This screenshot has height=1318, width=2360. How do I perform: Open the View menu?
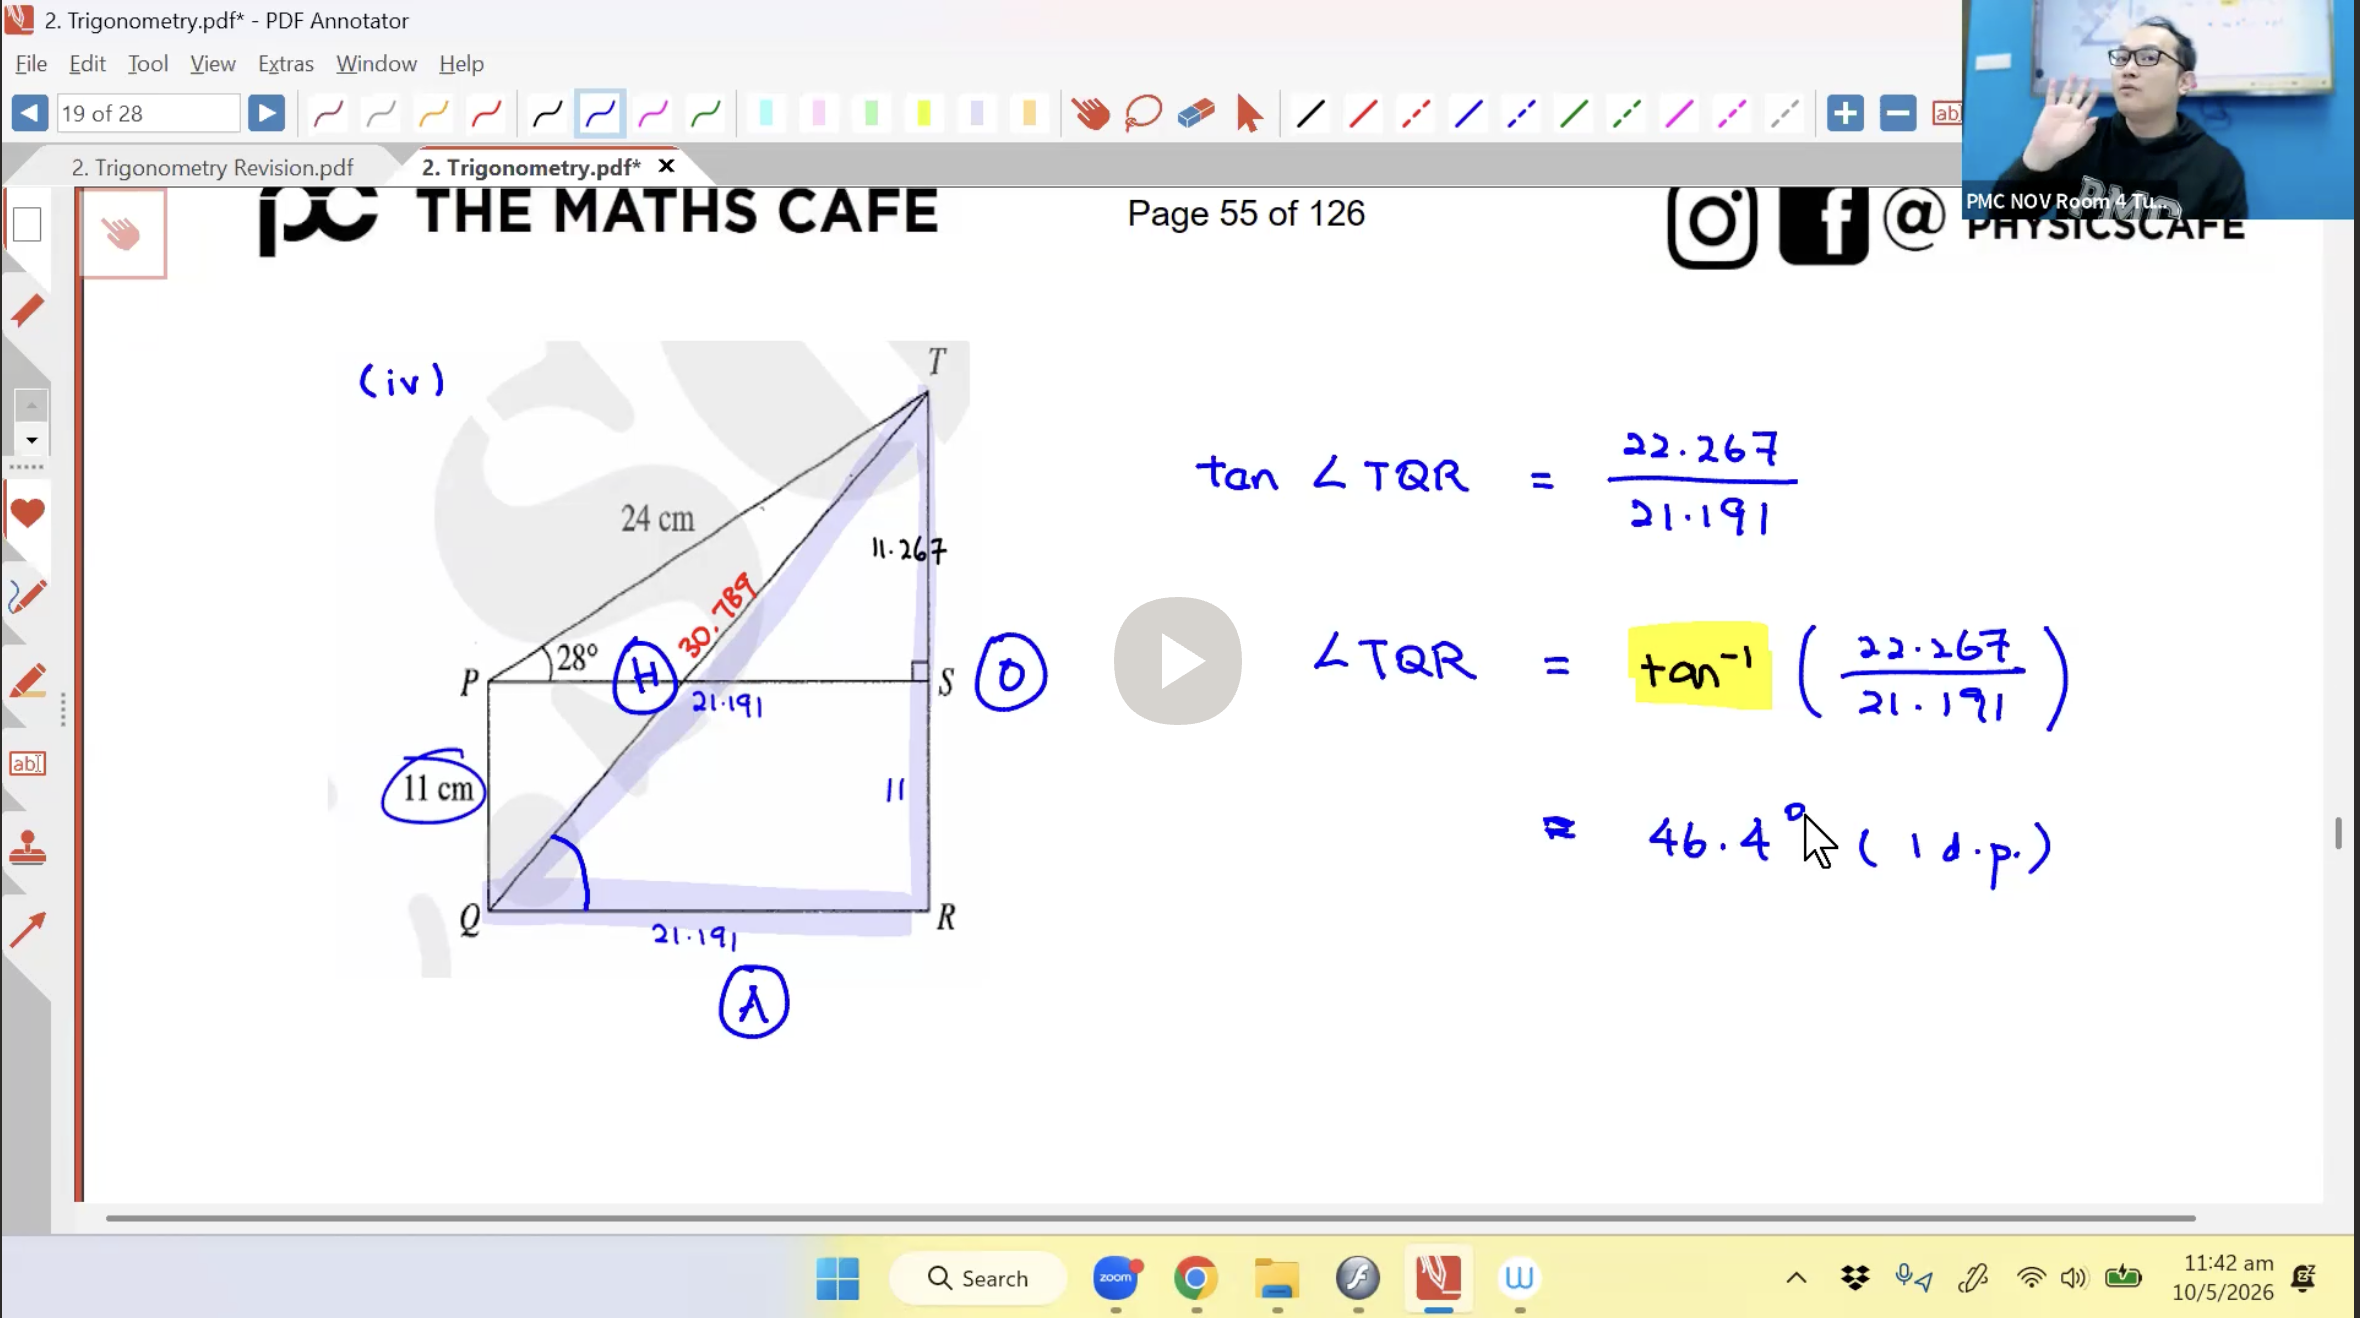point(212,63)
